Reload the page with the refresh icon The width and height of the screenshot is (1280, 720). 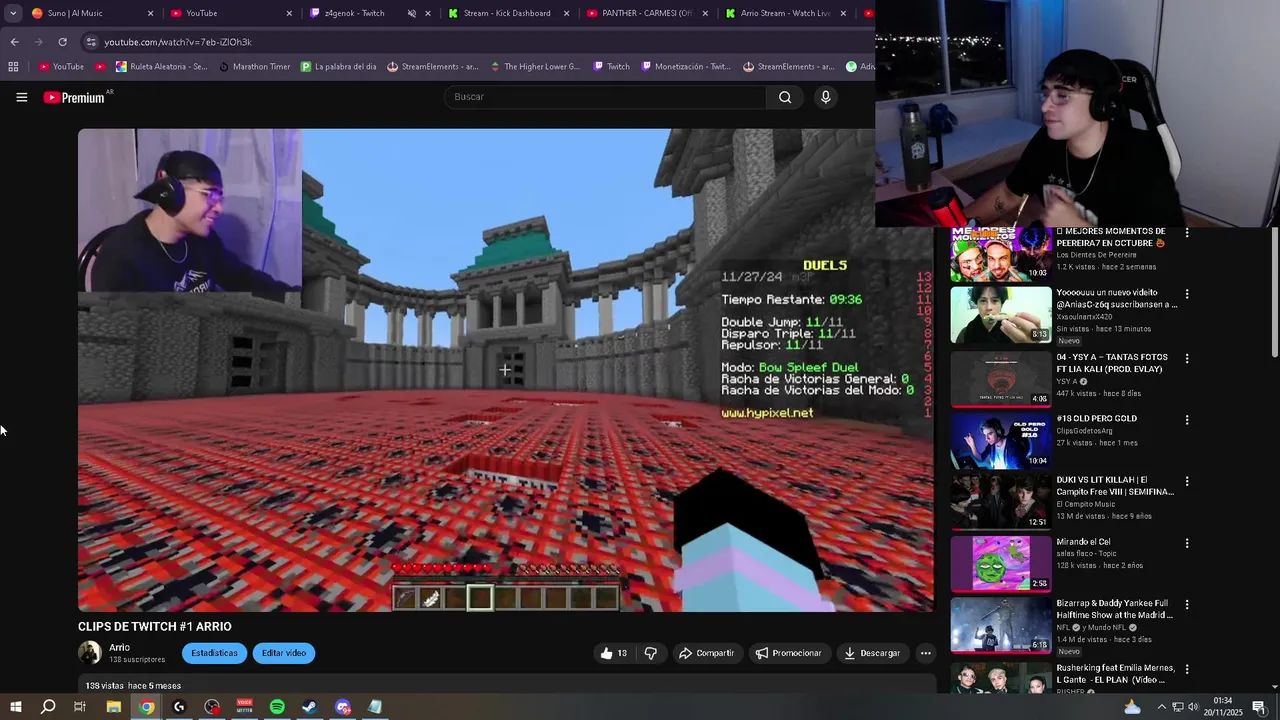coord(62,42)
